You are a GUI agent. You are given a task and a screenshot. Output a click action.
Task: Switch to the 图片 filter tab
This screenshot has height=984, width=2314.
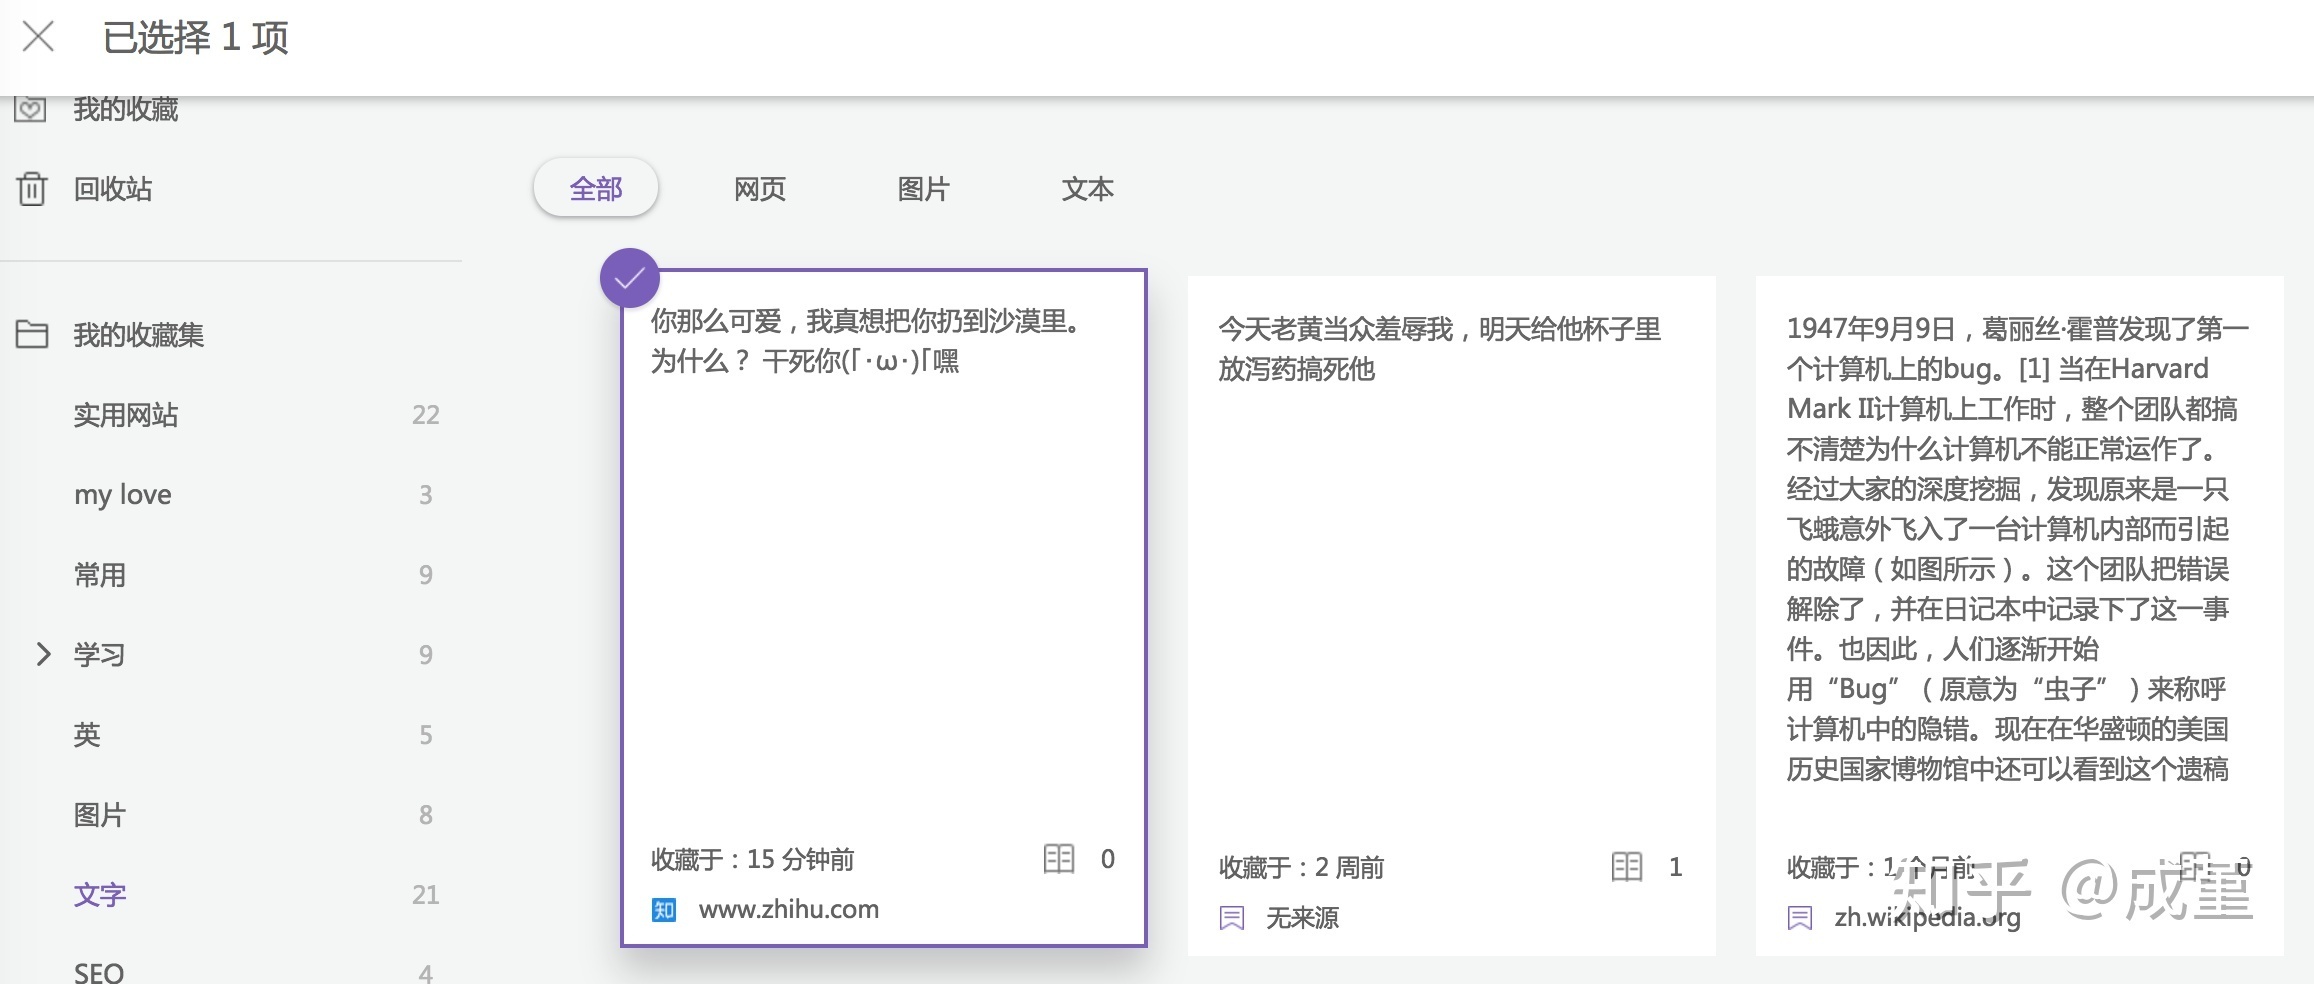point(923,189)
